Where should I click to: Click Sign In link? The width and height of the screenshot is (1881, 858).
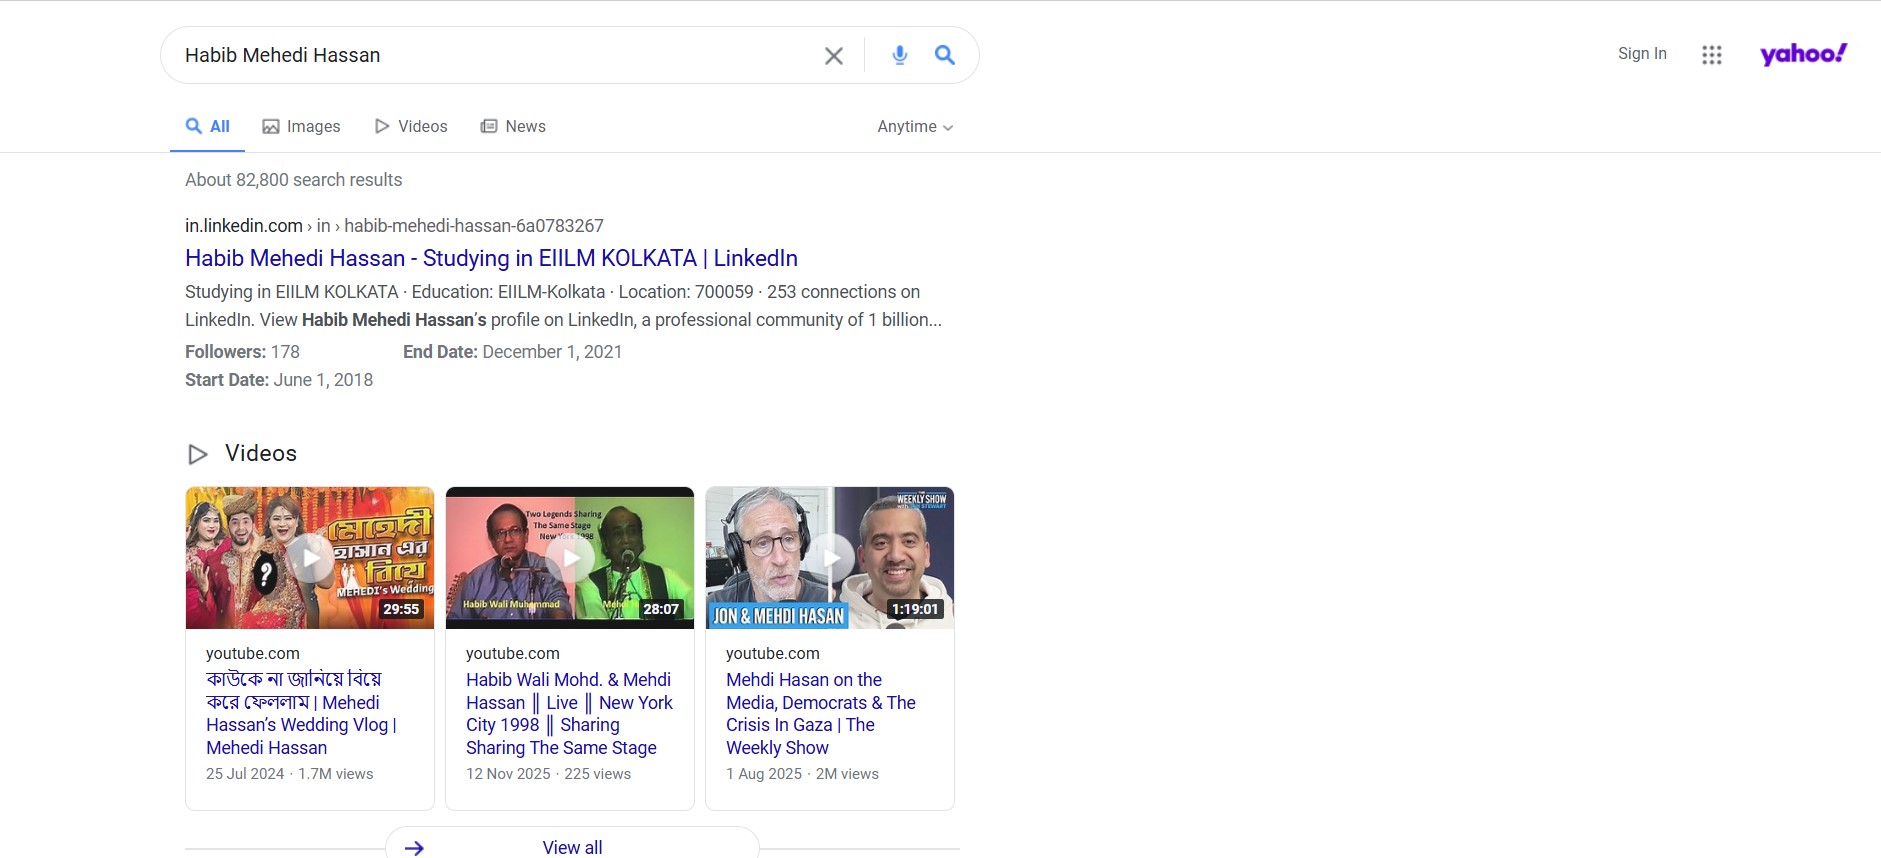(x=1641, y=54)
